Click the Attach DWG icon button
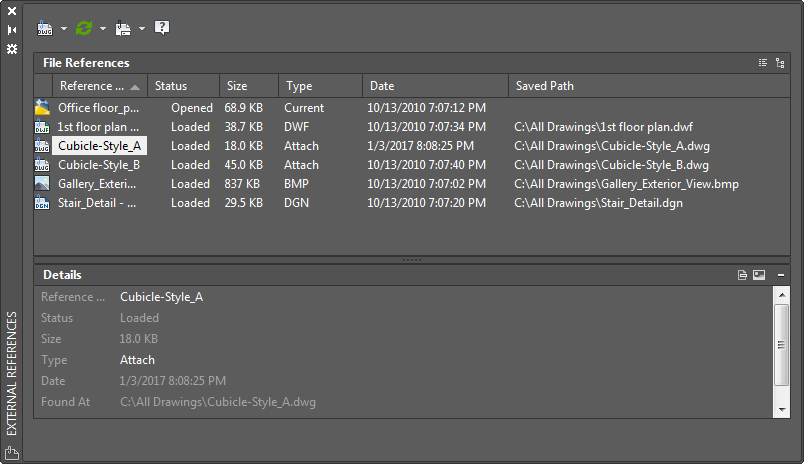Image resolution: width=804 pixels, height=464 pixels. coord(44,28)
